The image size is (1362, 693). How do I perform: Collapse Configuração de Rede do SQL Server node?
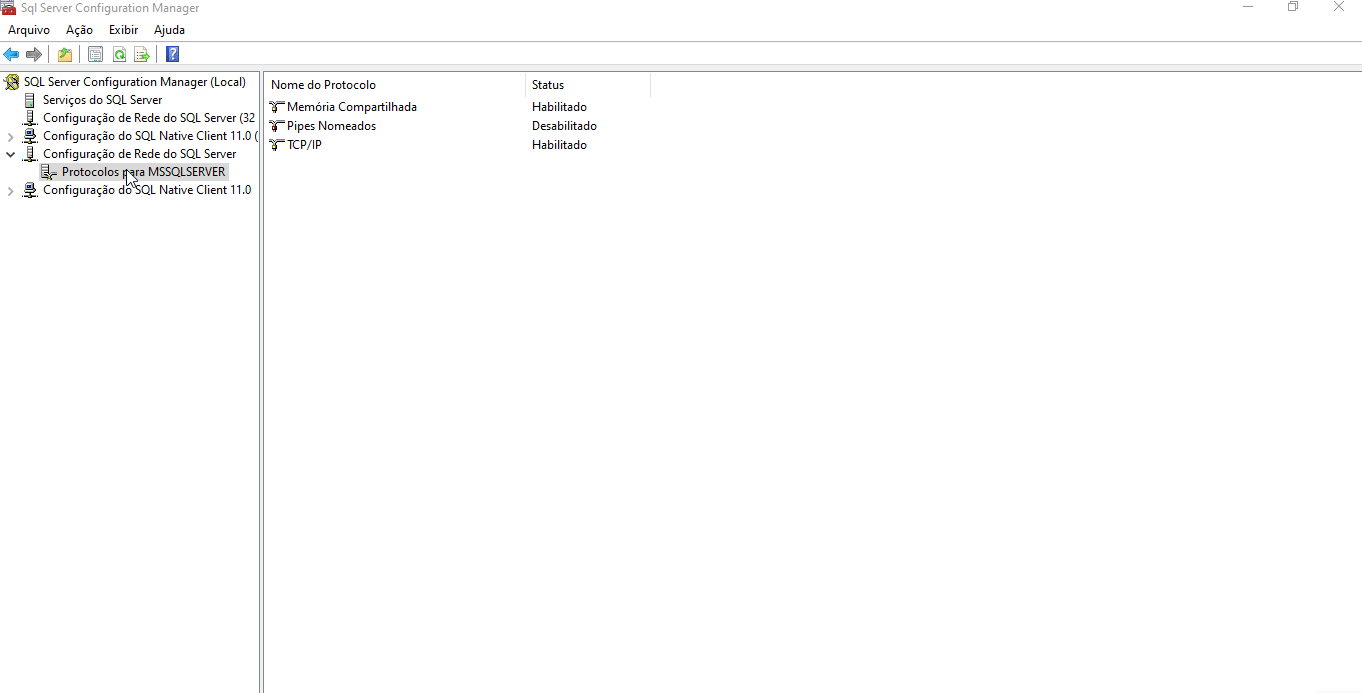11,154
